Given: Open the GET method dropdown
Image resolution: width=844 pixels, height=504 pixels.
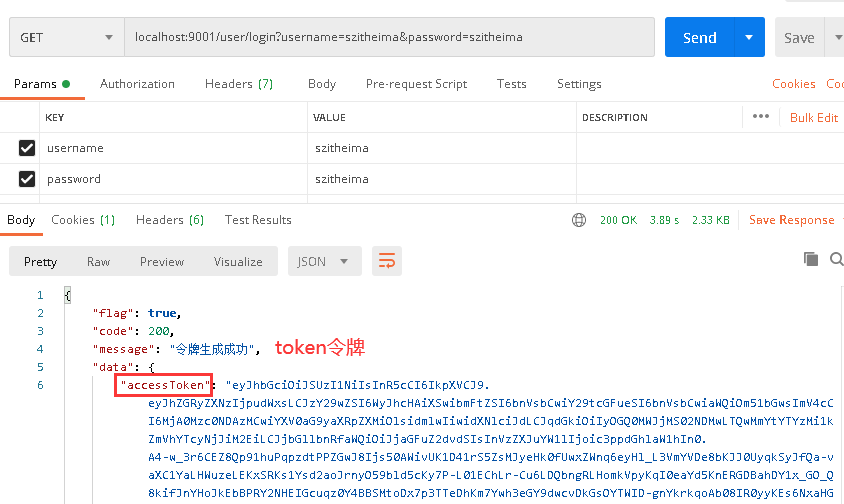Looking at the screenshot, I should (67, 37).
